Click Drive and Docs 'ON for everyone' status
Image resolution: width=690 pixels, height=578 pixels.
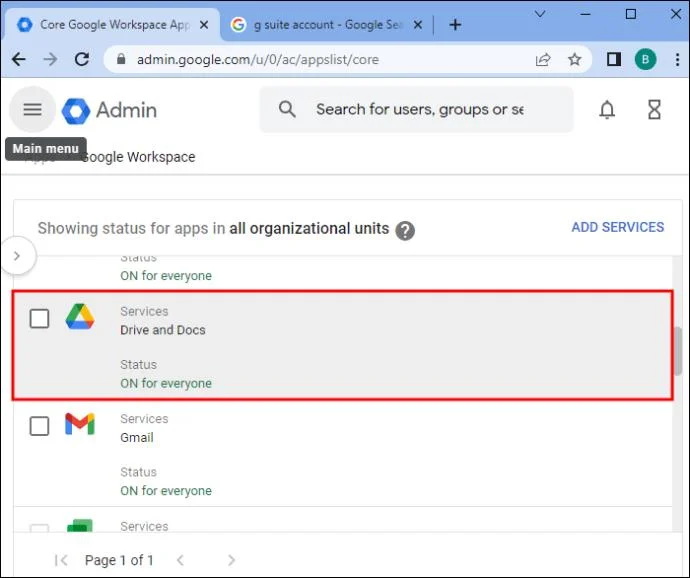click(166, 383)
